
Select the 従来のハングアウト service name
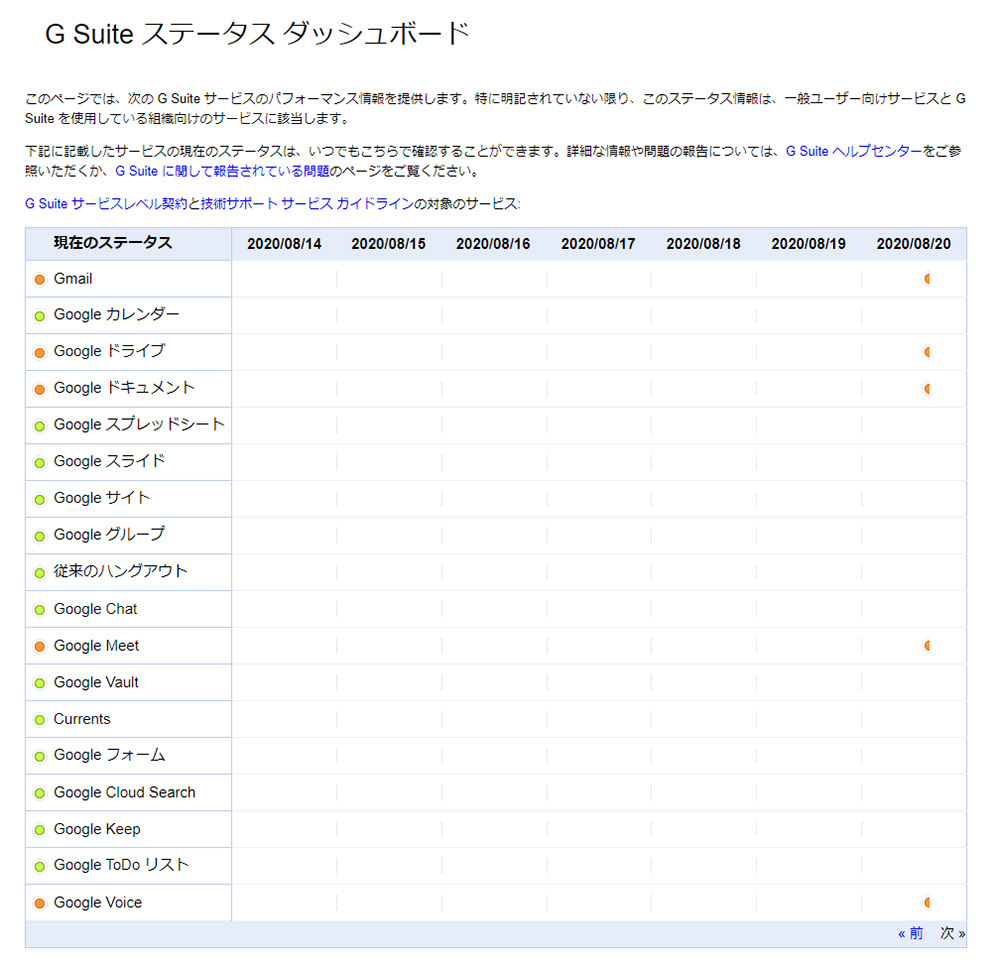tap(121, 571)
